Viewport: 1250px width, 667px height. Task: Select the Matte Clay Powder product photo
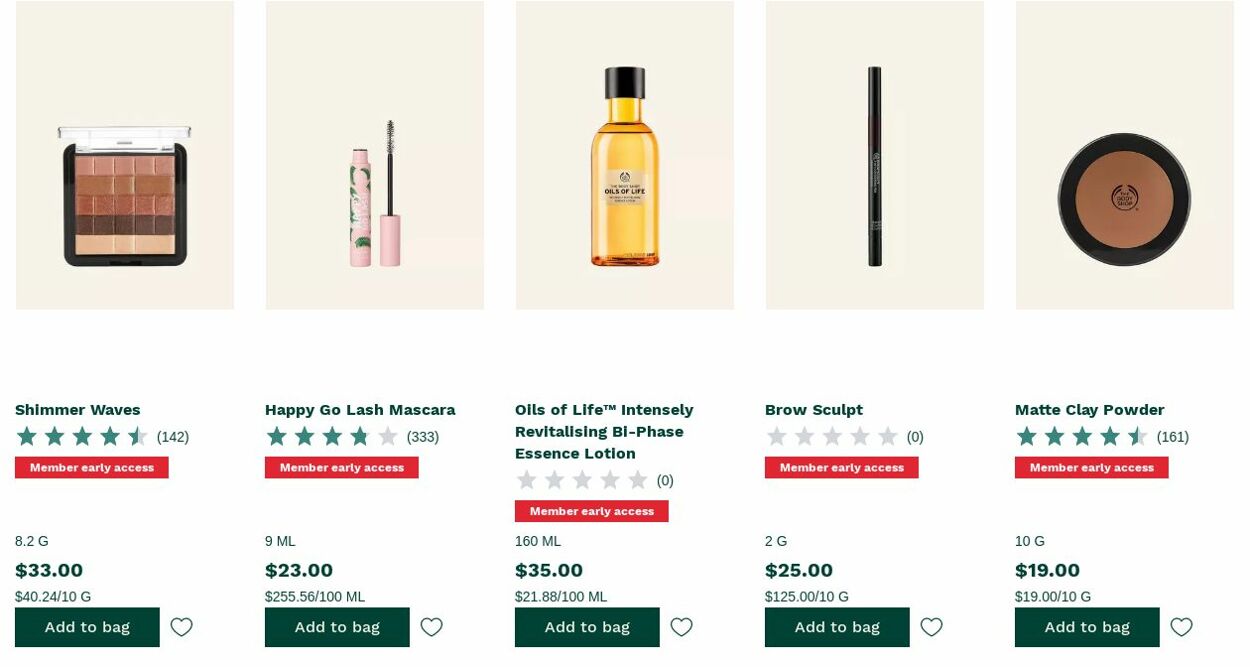coord(1124,155)
